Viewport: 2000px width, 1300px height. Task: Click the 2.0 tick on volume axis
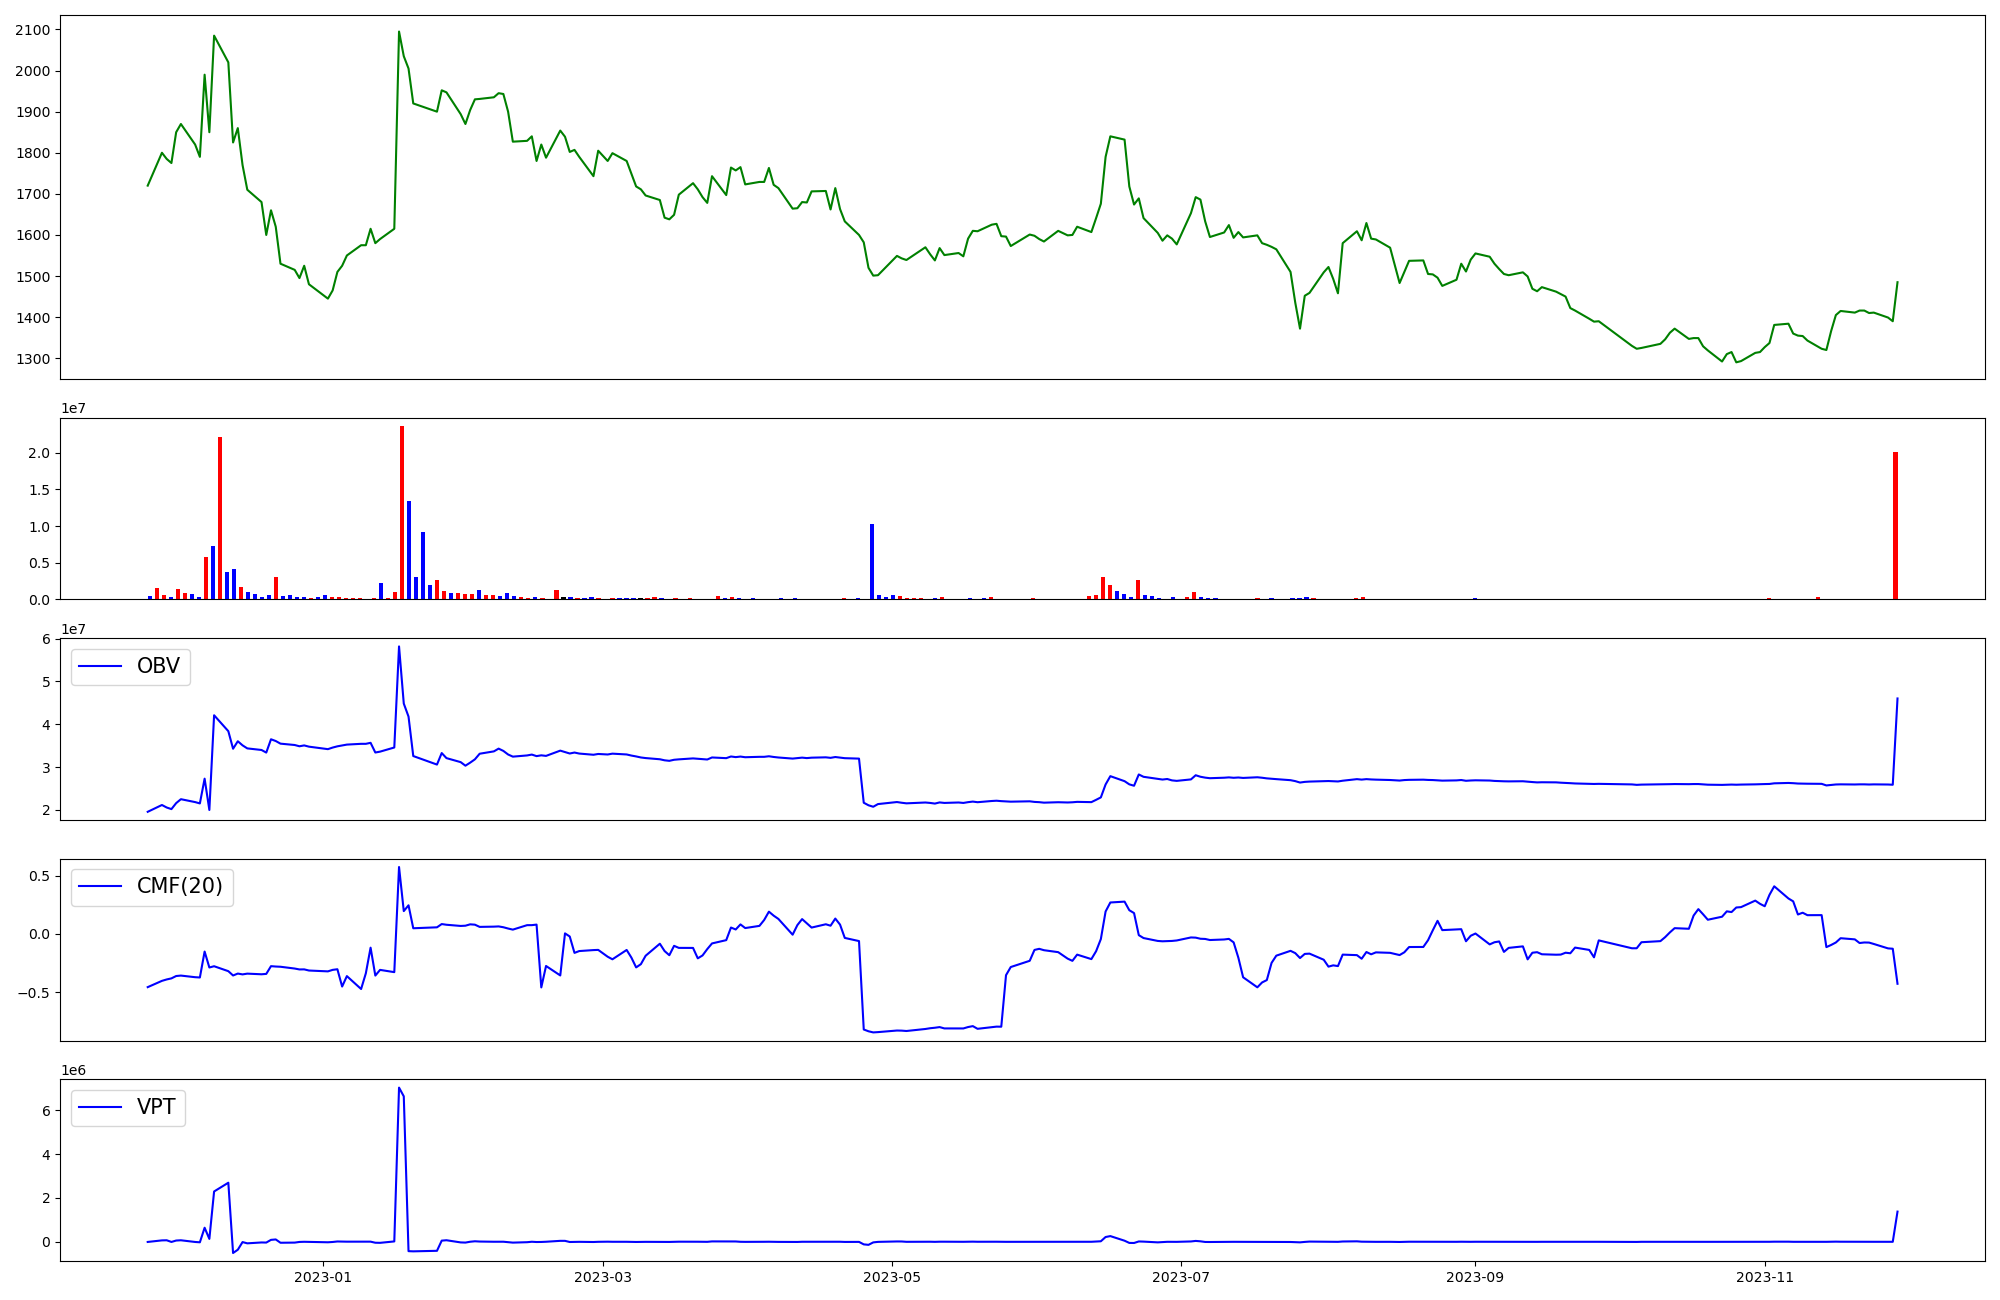tap(38, 453)
